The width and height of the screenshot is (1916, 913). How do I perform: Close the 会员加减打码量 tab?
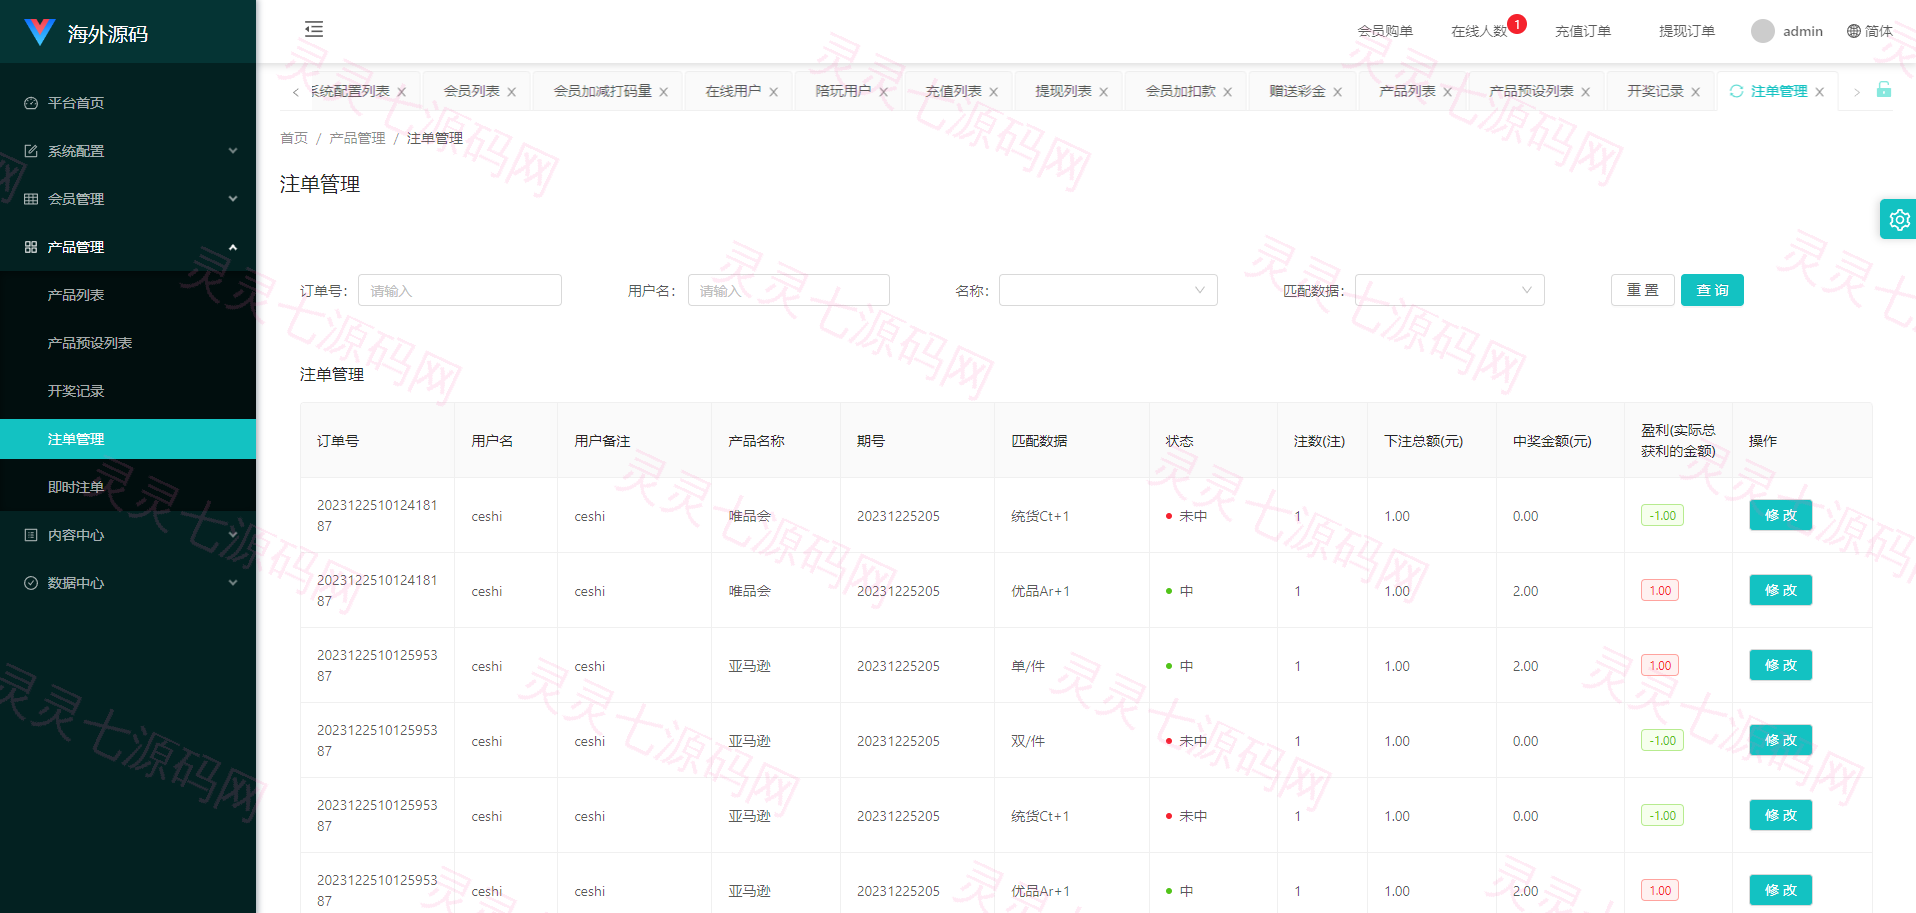click(664, 92)
